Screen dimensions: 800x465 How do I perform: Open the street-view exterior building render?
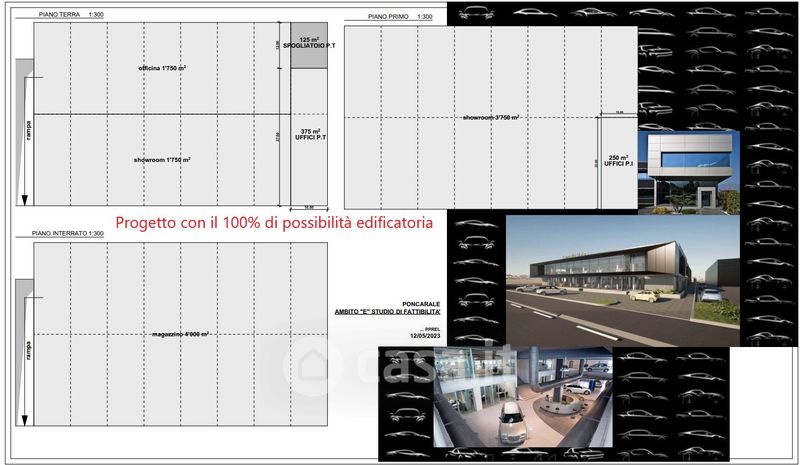click(622, 280)
